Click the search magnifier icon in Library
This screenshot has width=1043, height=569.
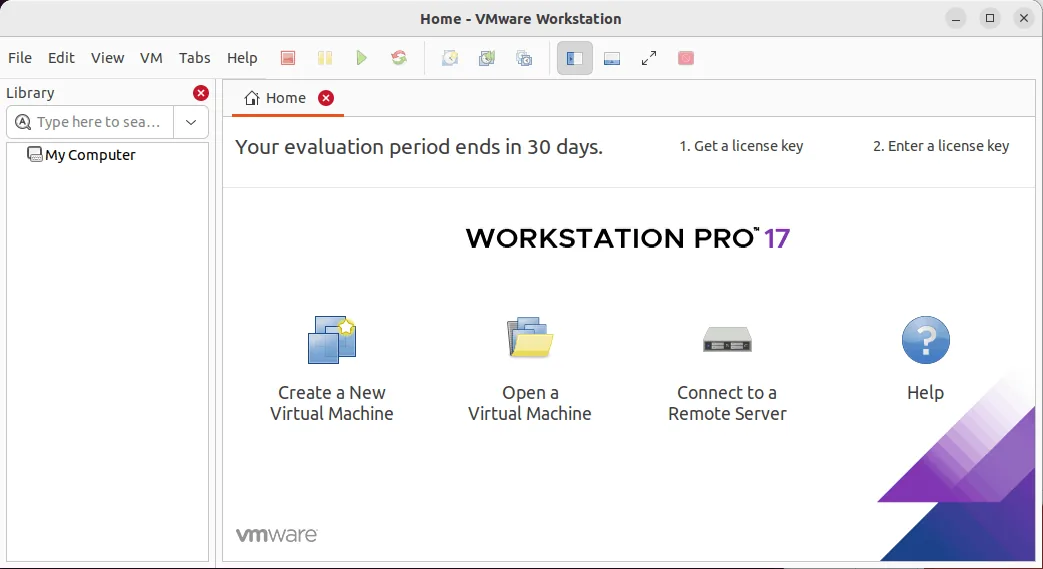pos(23,122)
